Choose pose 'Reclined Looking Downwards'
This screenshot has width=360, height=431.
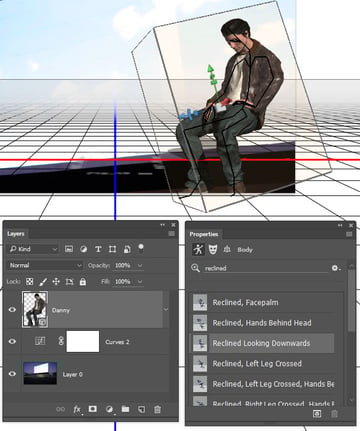(x=263, y=343)
